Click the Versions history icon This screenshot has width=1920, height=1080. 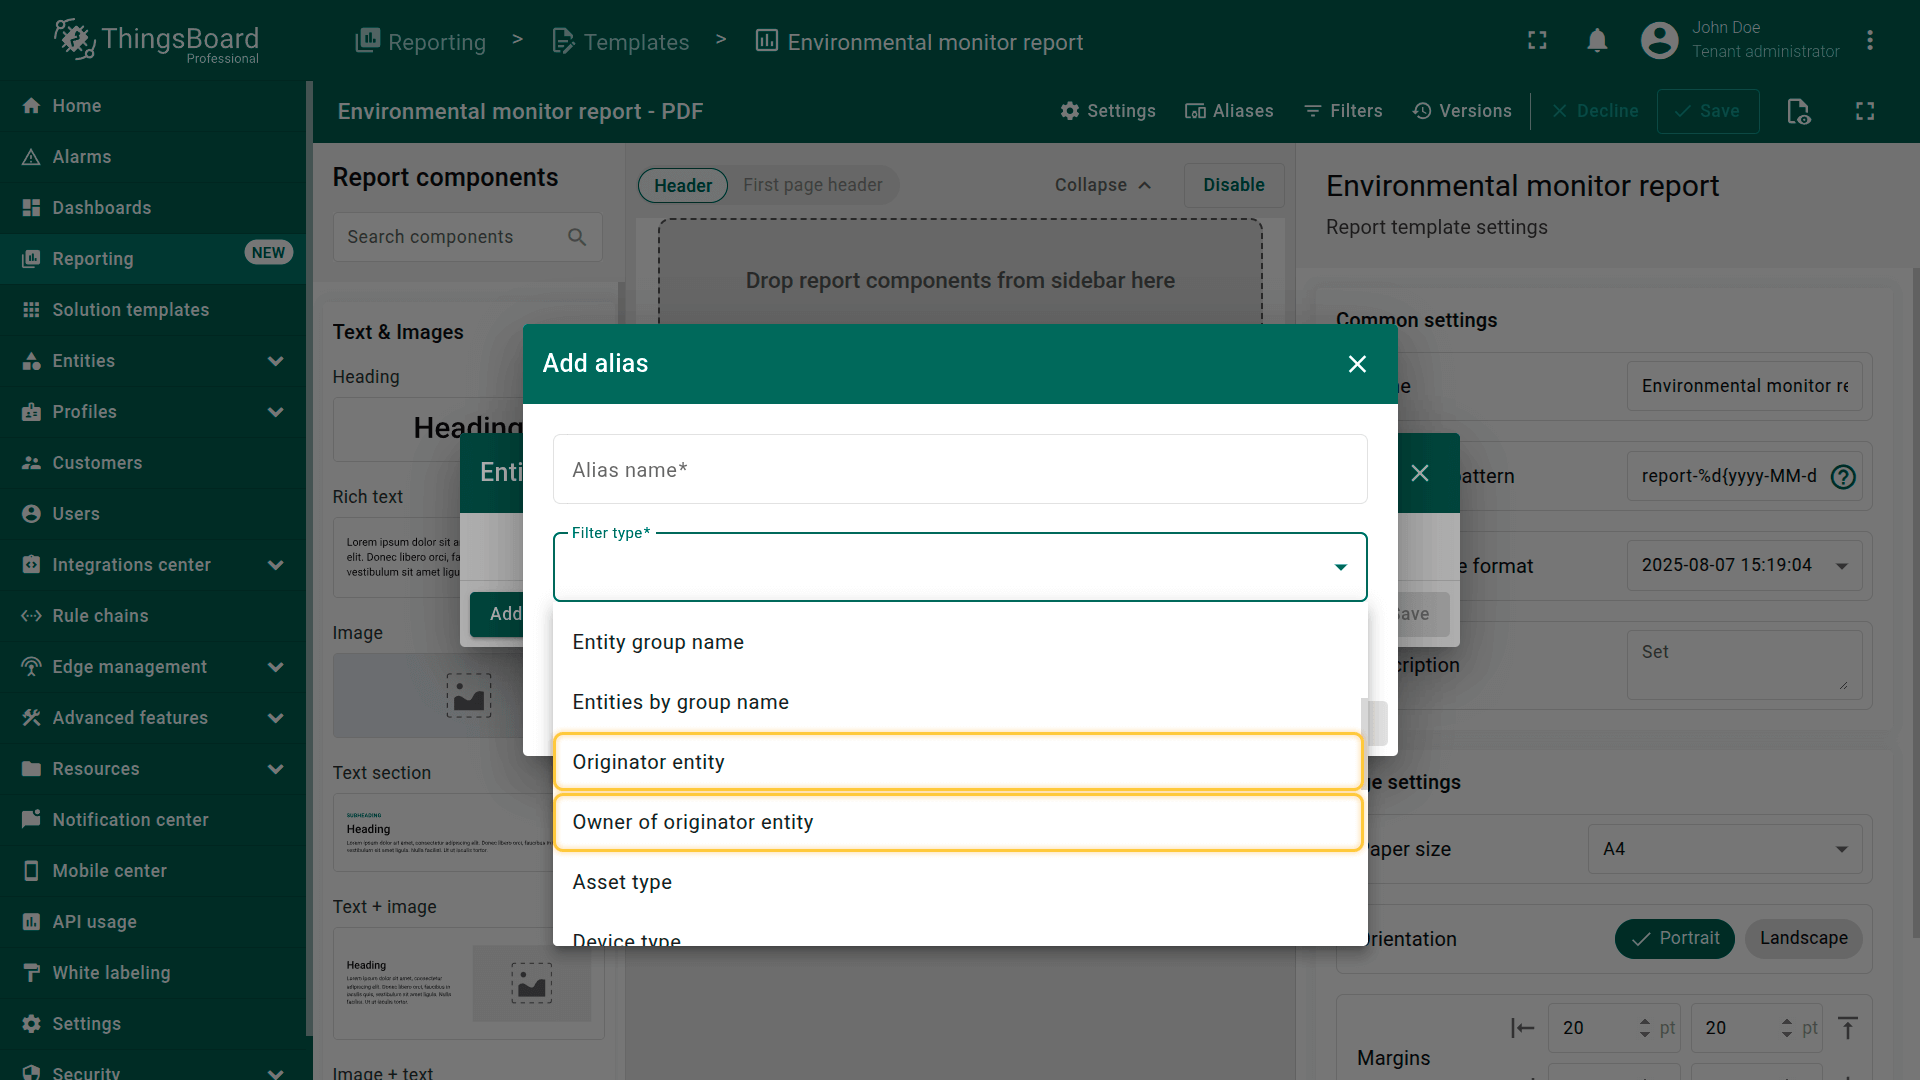[x=1421, y=111]
